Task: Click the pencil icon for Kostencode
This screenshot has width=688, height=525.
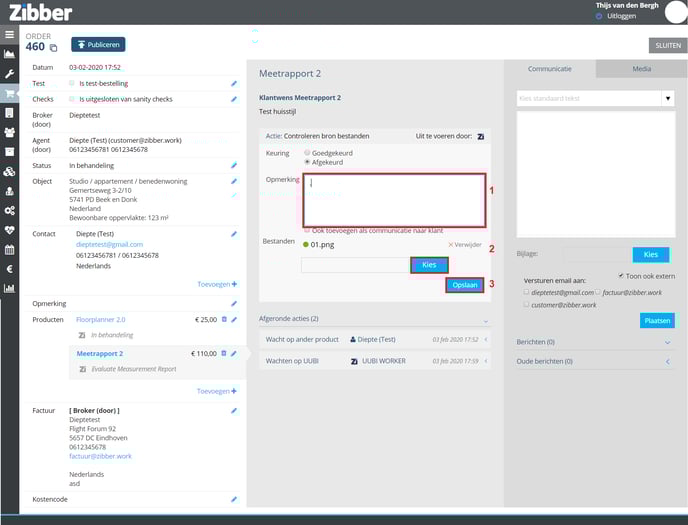Action: pos(234,499)
